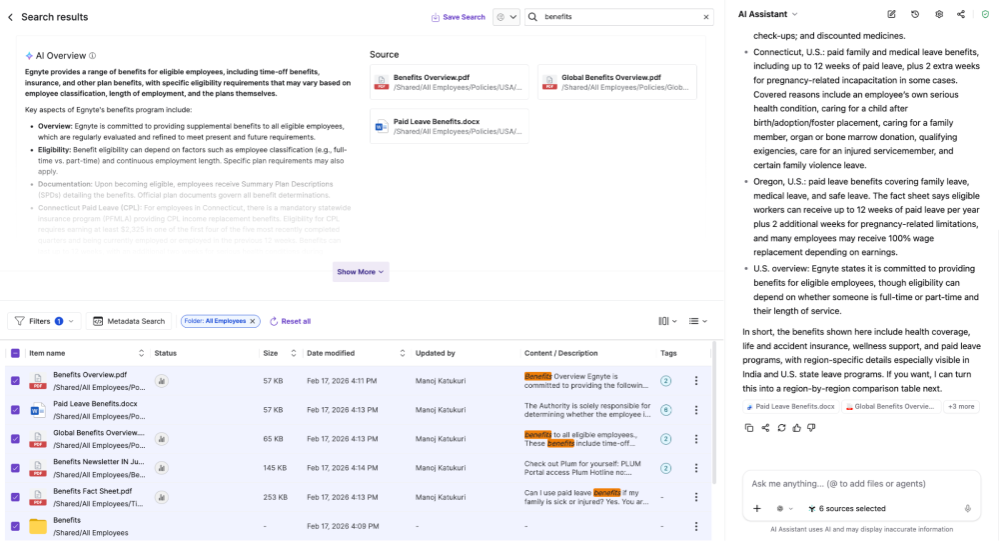Image resolution: width=999 pixels, height=541 pixels.
Task: Open Paid Leave Benefits.docx source card
Action: pyautogui.click(x=449, y=126)
